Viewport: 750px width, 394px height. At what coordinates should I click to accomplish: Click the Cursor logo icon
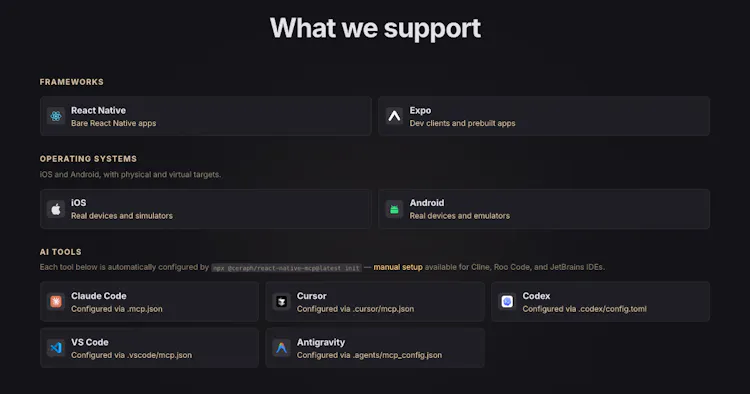pos(282,302)
